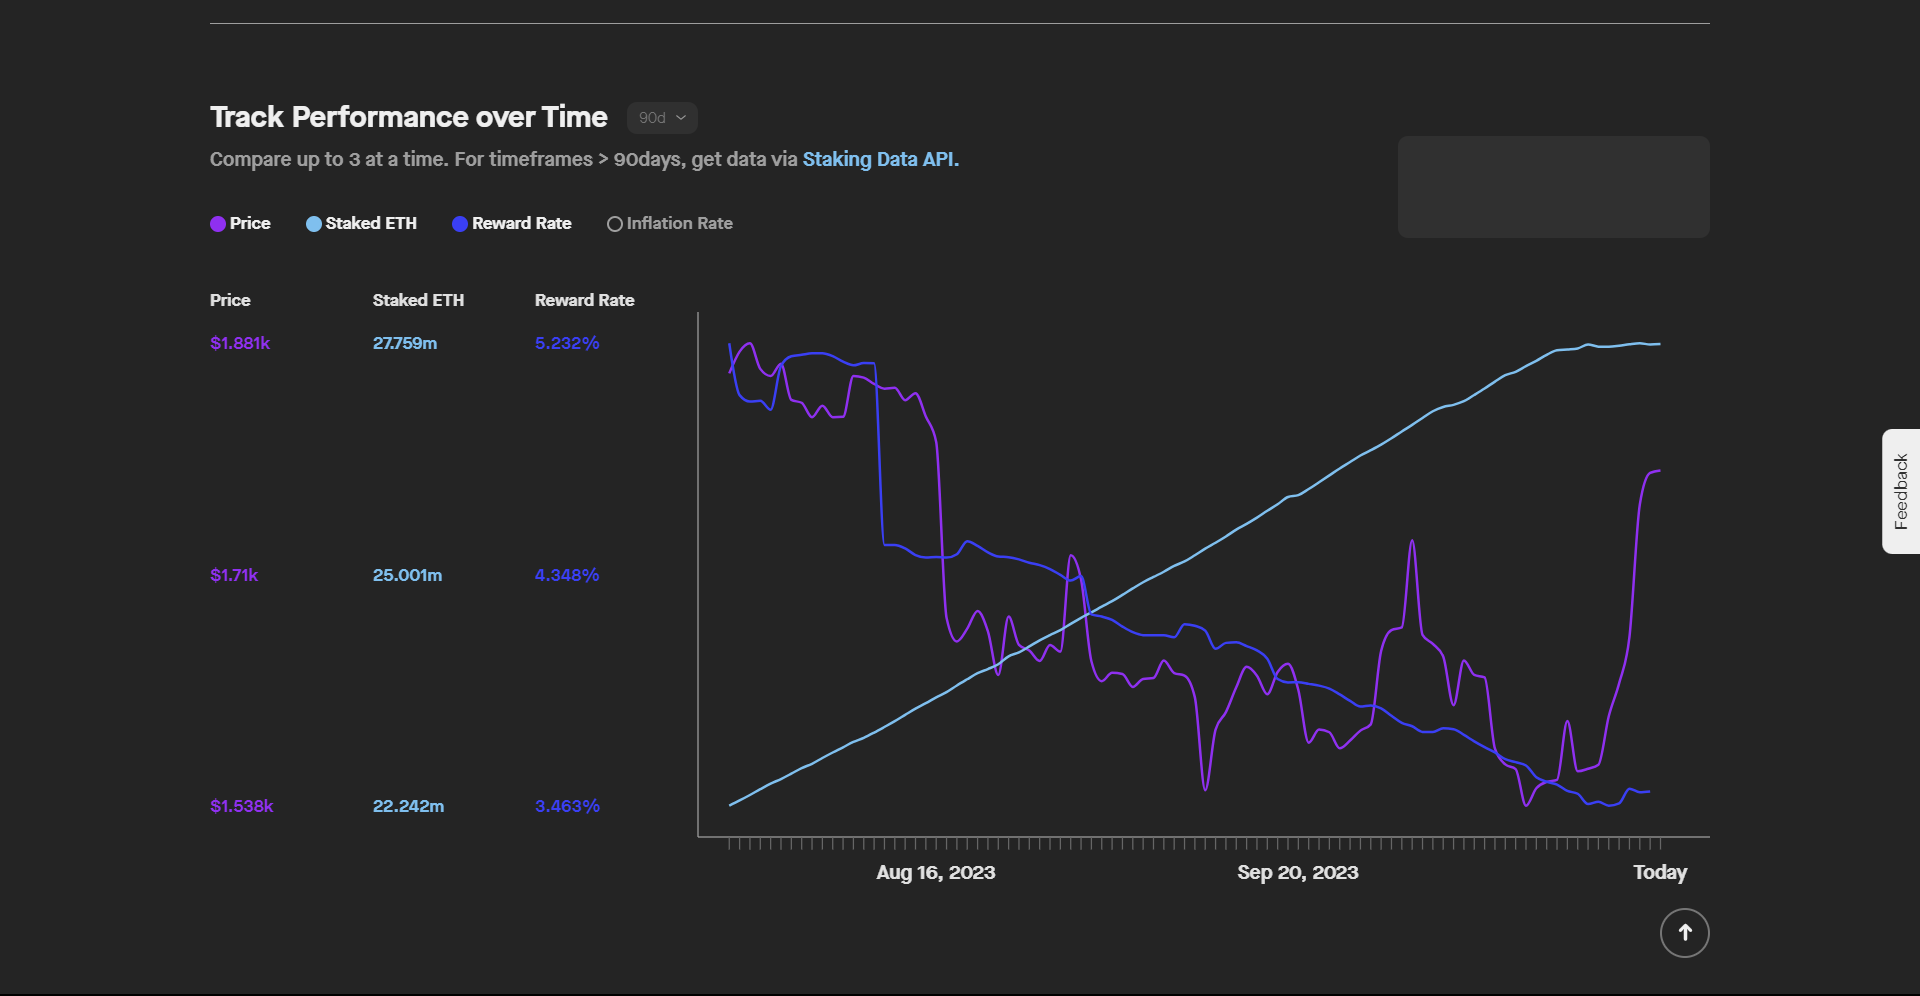The height and width of the screenshot is (996, 1920).
Task: Open the Staking Data API link
Action: click(x=880, y=160)
